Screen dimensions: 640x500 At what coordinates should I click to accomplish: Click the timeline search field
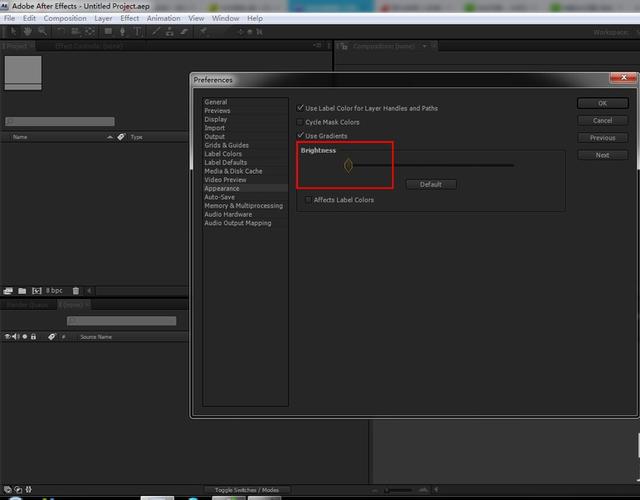(x=121, y=321)
